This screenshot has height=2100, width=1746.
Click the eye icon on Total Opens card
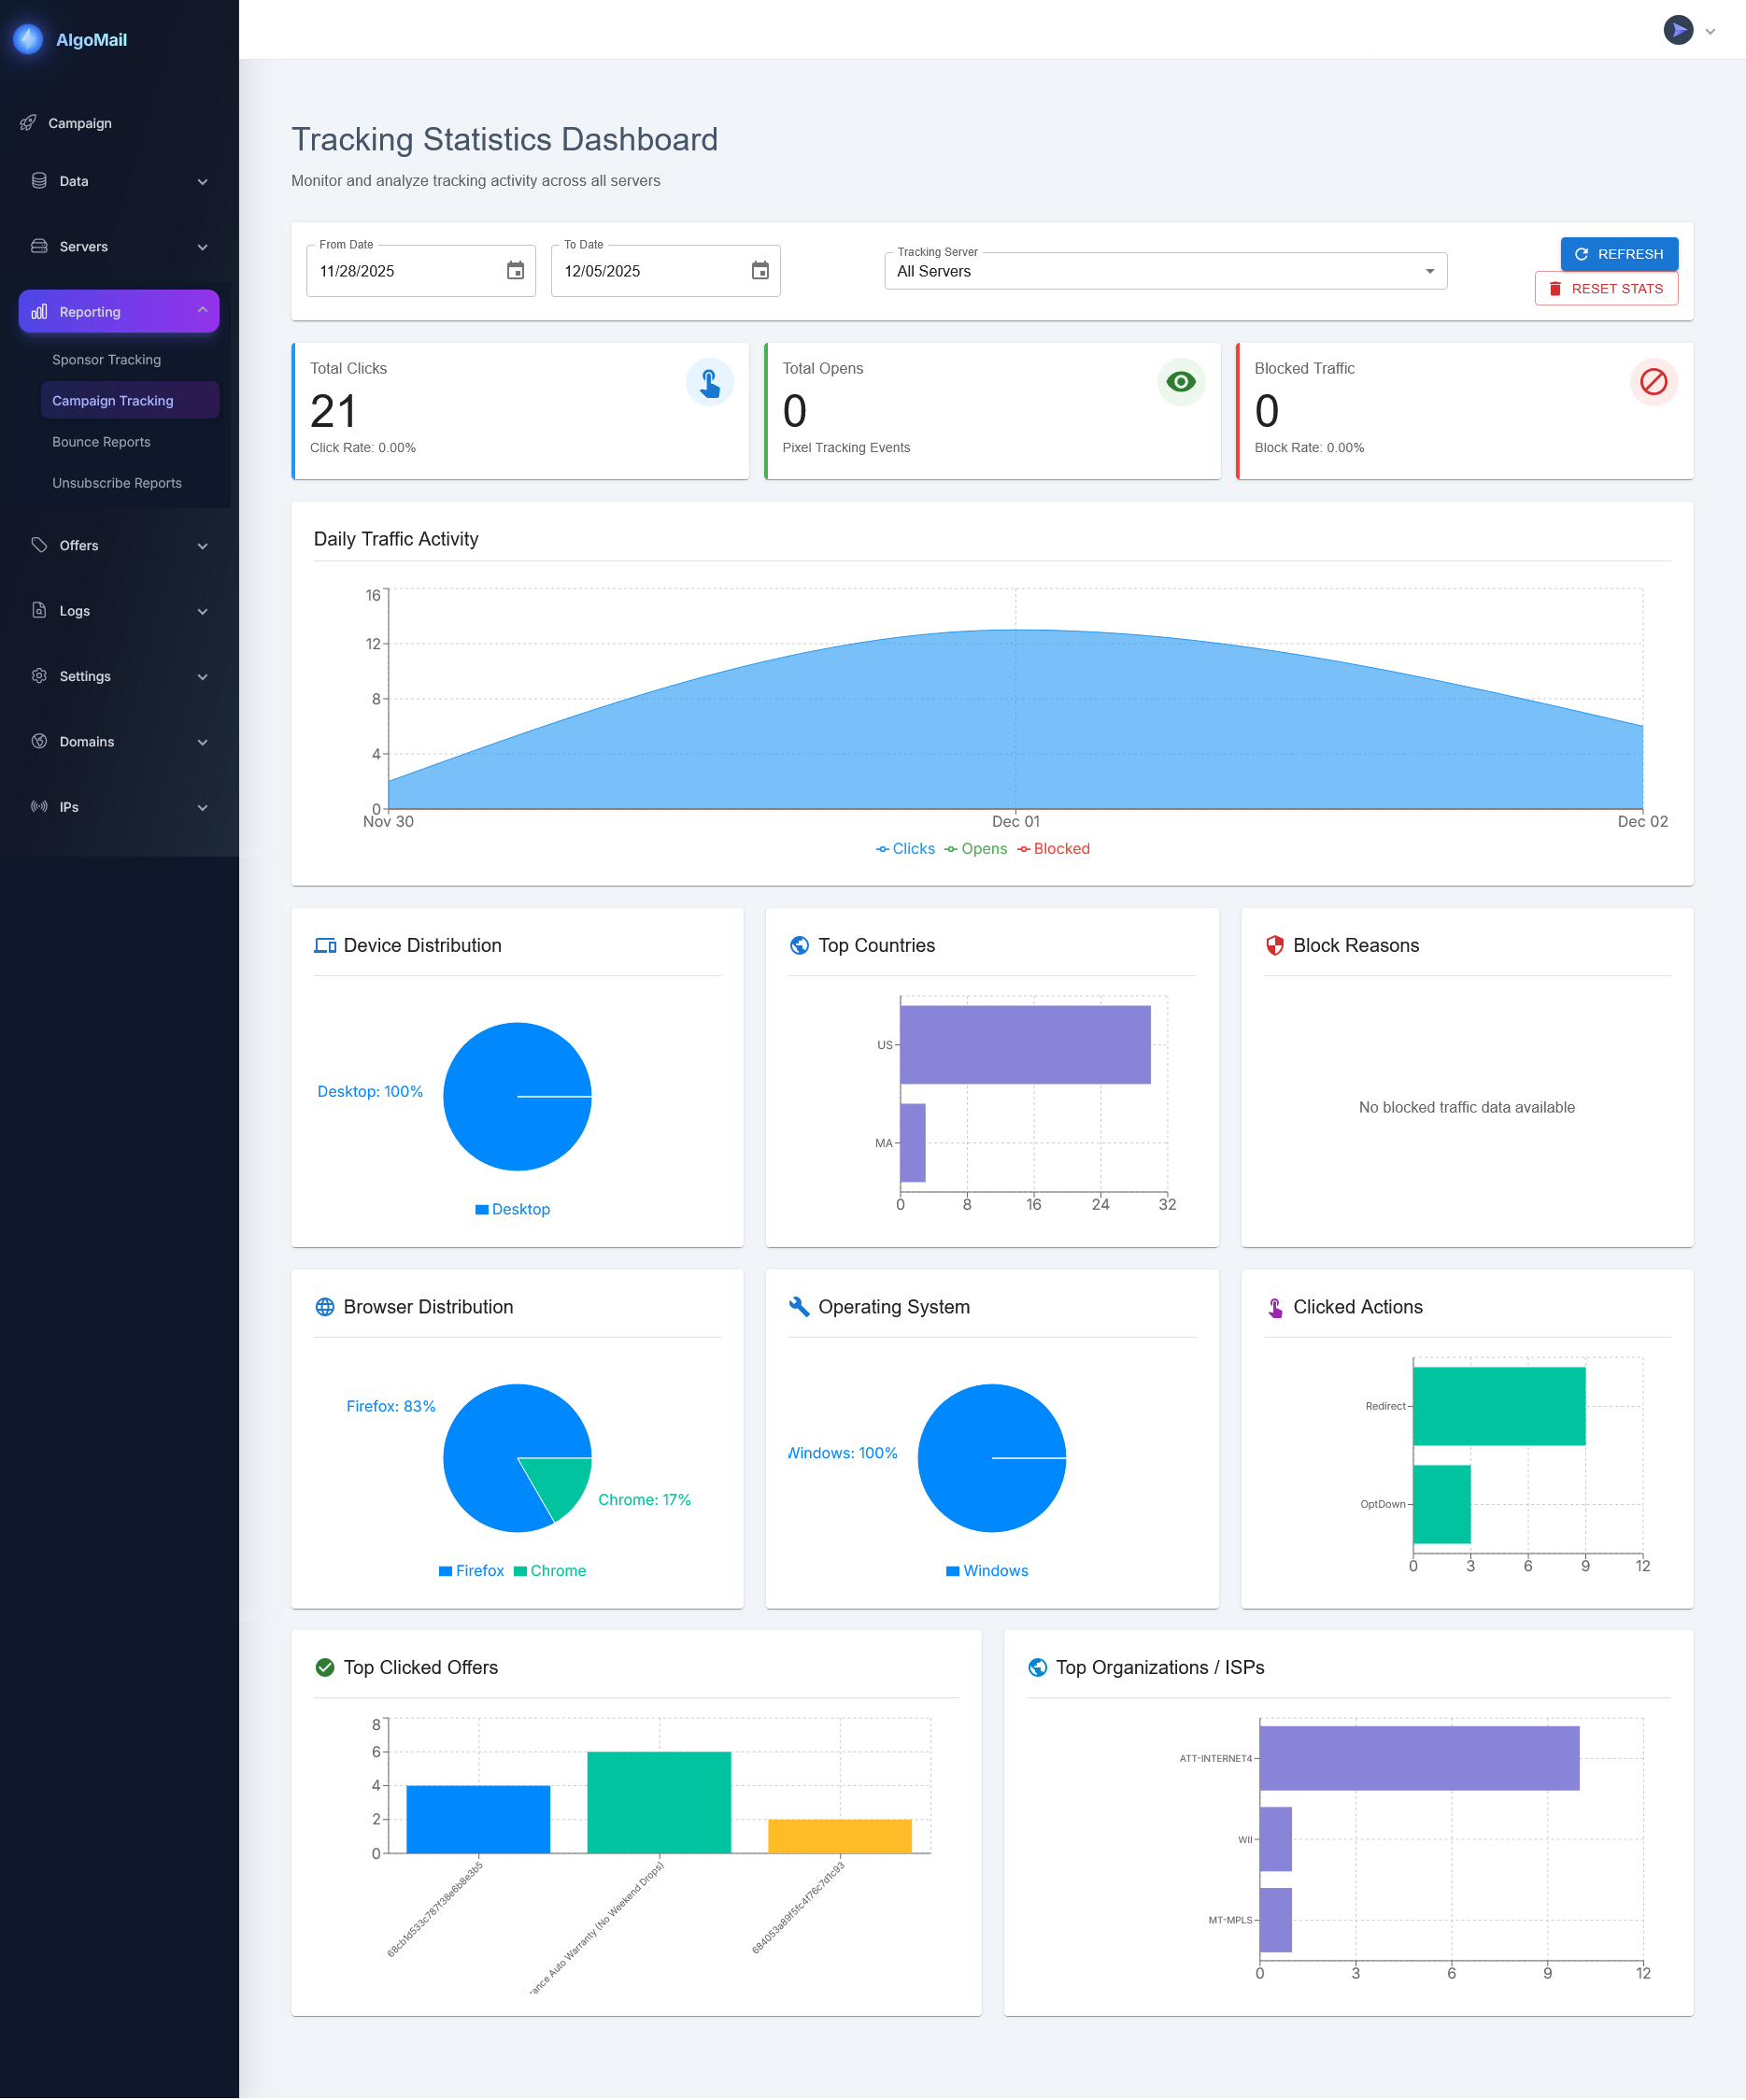pyautogui.click(x=1181, y=382)
